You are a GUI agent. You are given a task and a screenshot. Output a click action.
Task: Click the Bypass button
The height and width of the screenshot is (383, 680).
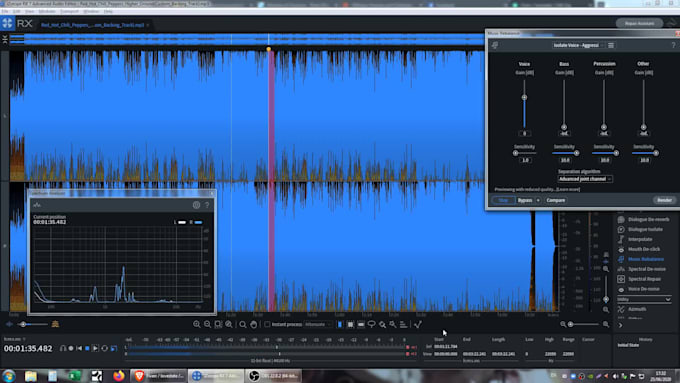tap(525, 200)
